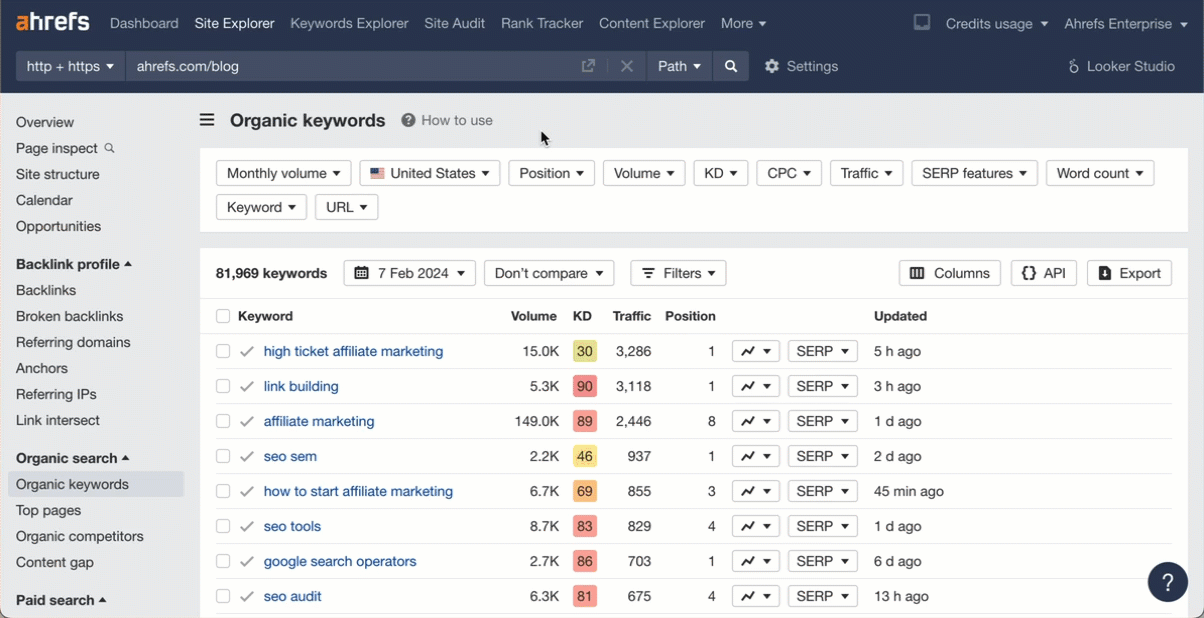Screen dimensions: 1204x618
Task: Select all keywords with the header checkbox
Action: pyautogui.click(x=223, y=316)
